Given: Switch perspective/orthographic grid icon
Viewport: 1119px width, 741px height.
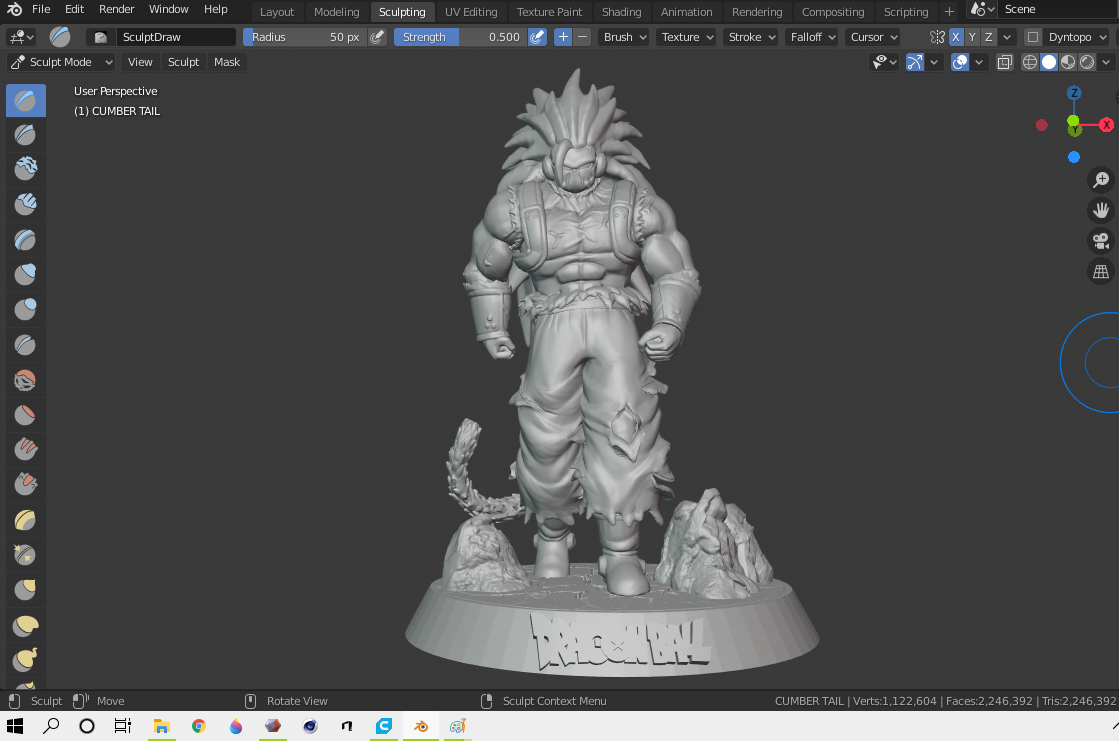Looking at the screenshot, I should pos(1101,271).
